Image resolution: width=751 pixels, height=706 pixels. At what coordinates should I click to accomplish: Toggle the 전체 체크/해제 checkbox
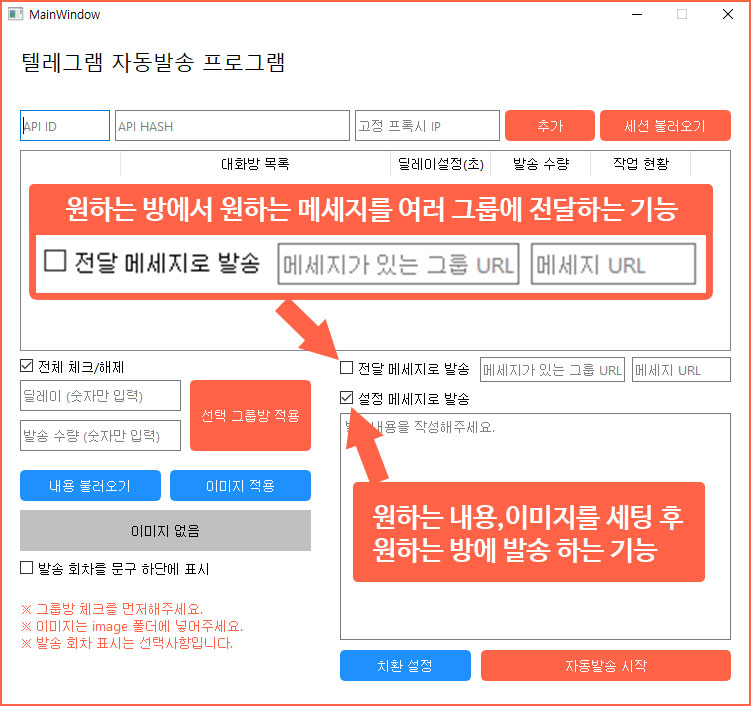click(x=26, y=366)
